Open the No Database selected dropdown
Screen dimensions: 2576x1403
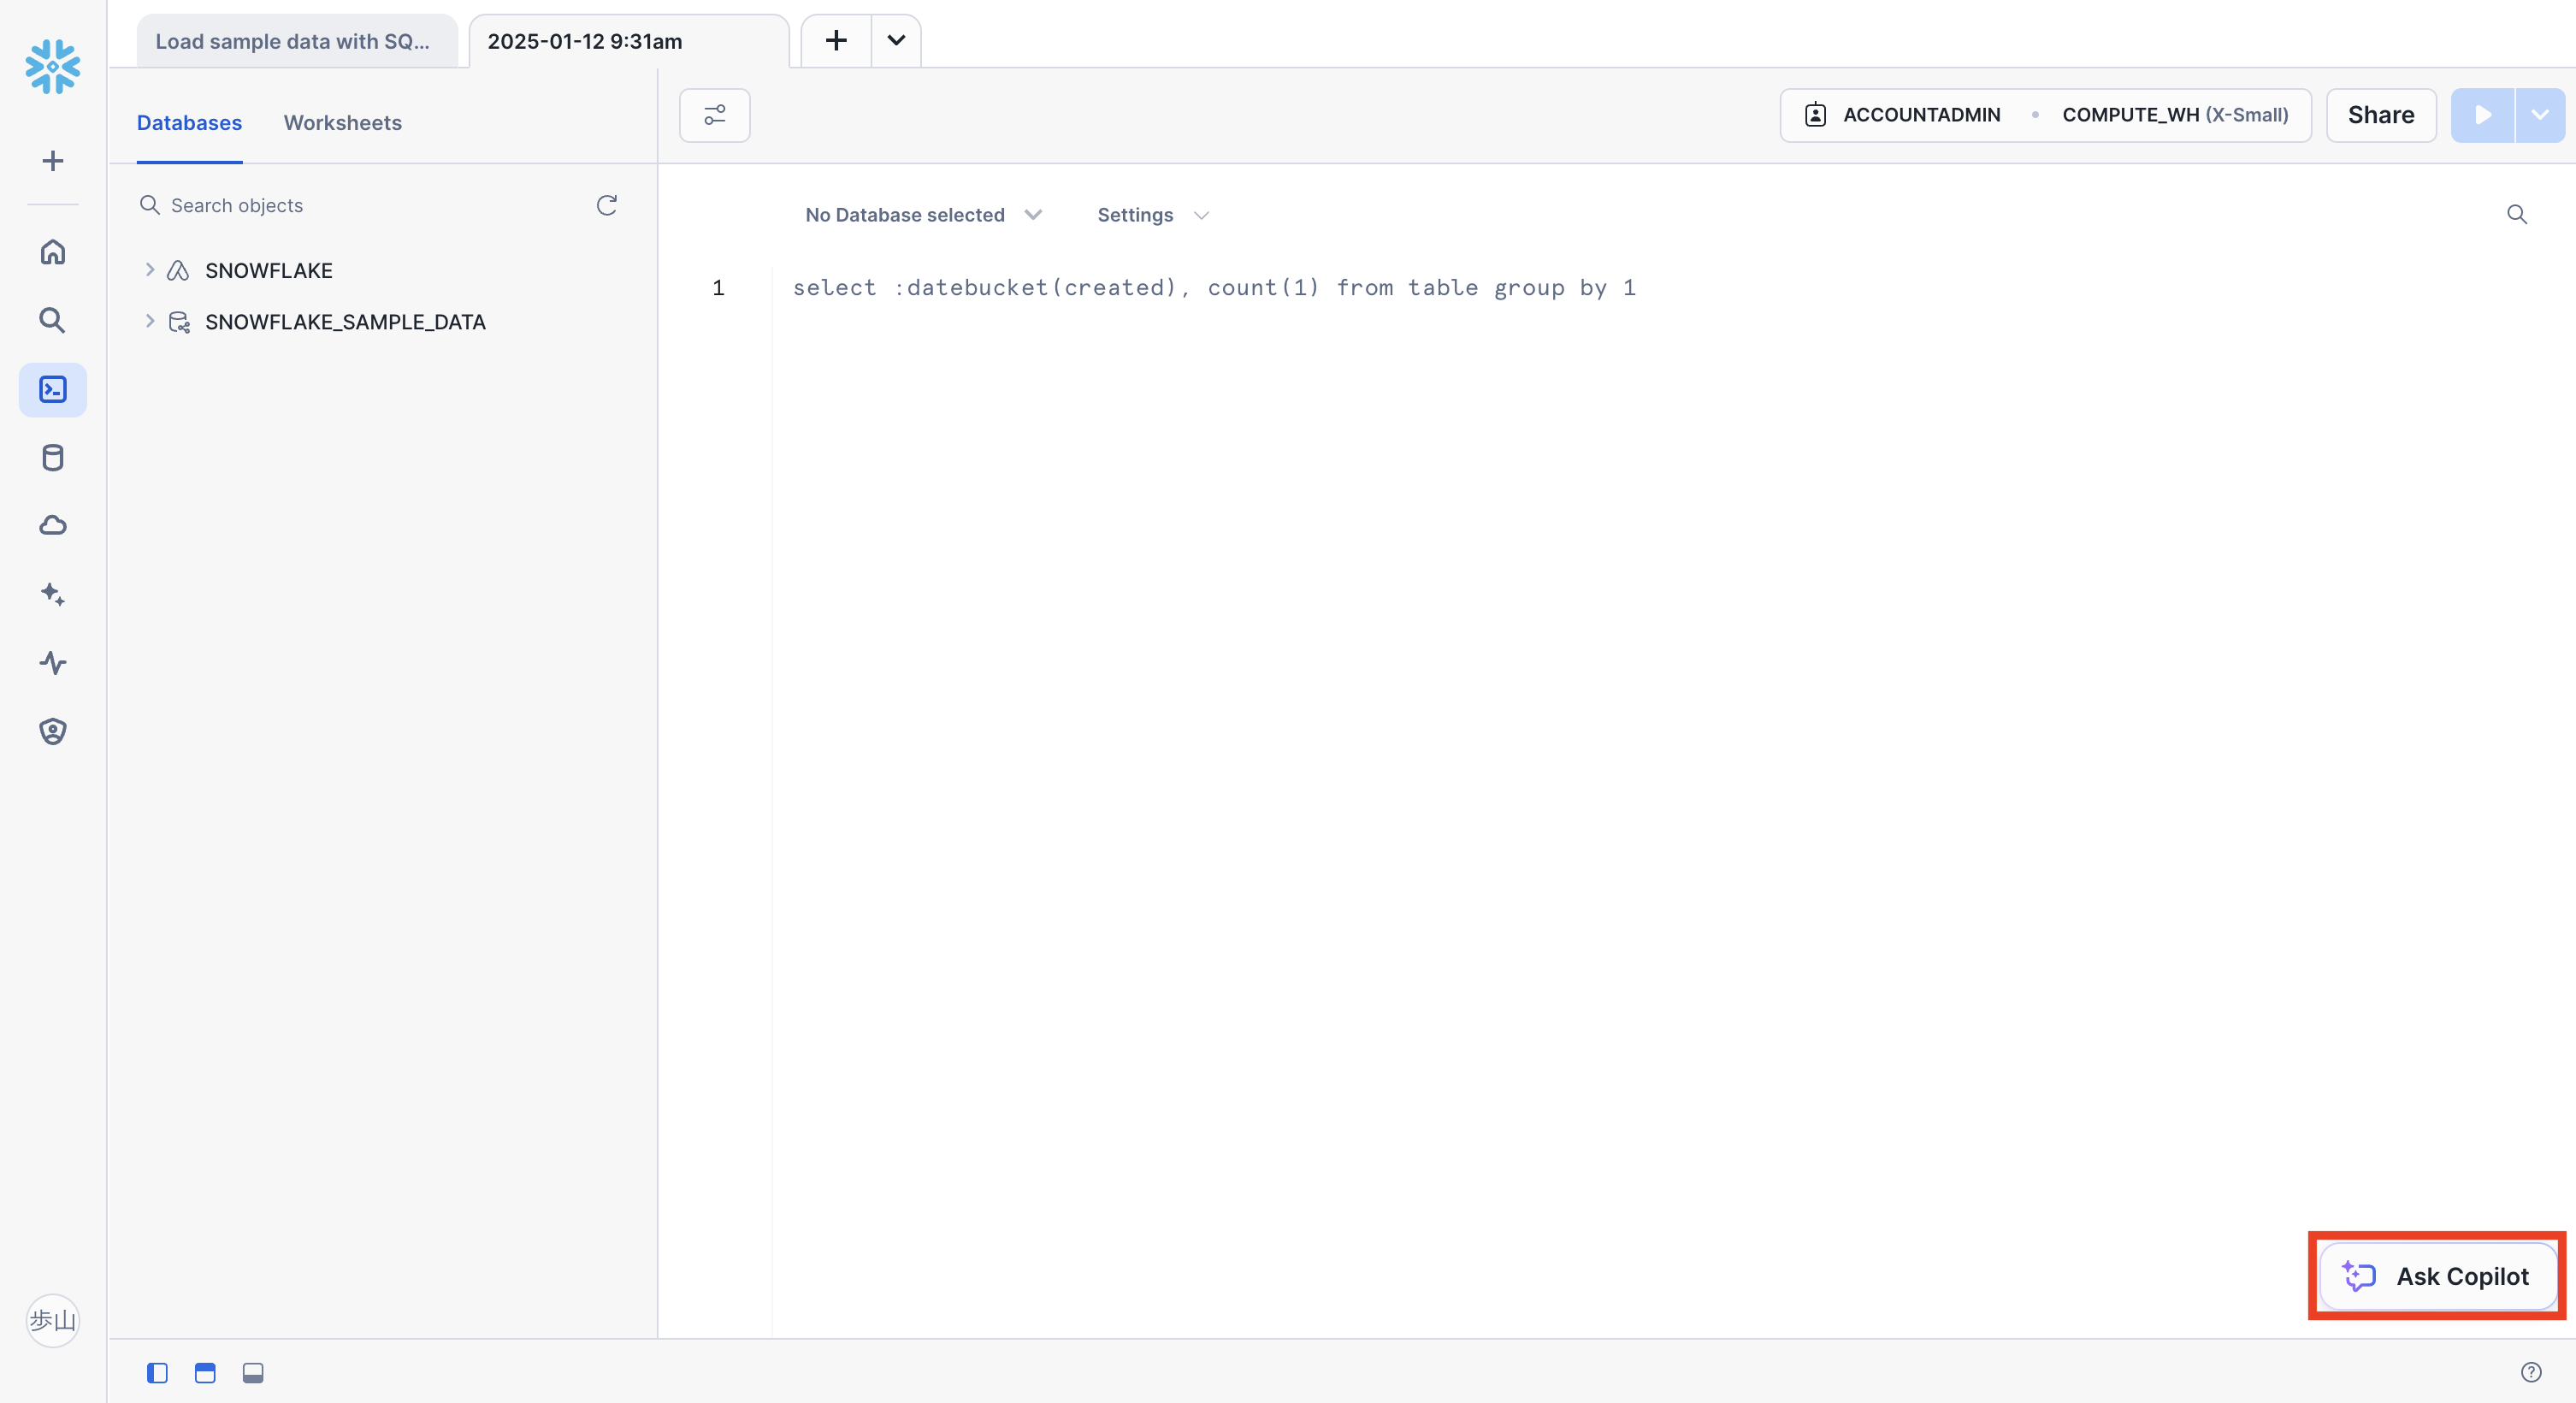pyautogui.click(x=922, y=214)
